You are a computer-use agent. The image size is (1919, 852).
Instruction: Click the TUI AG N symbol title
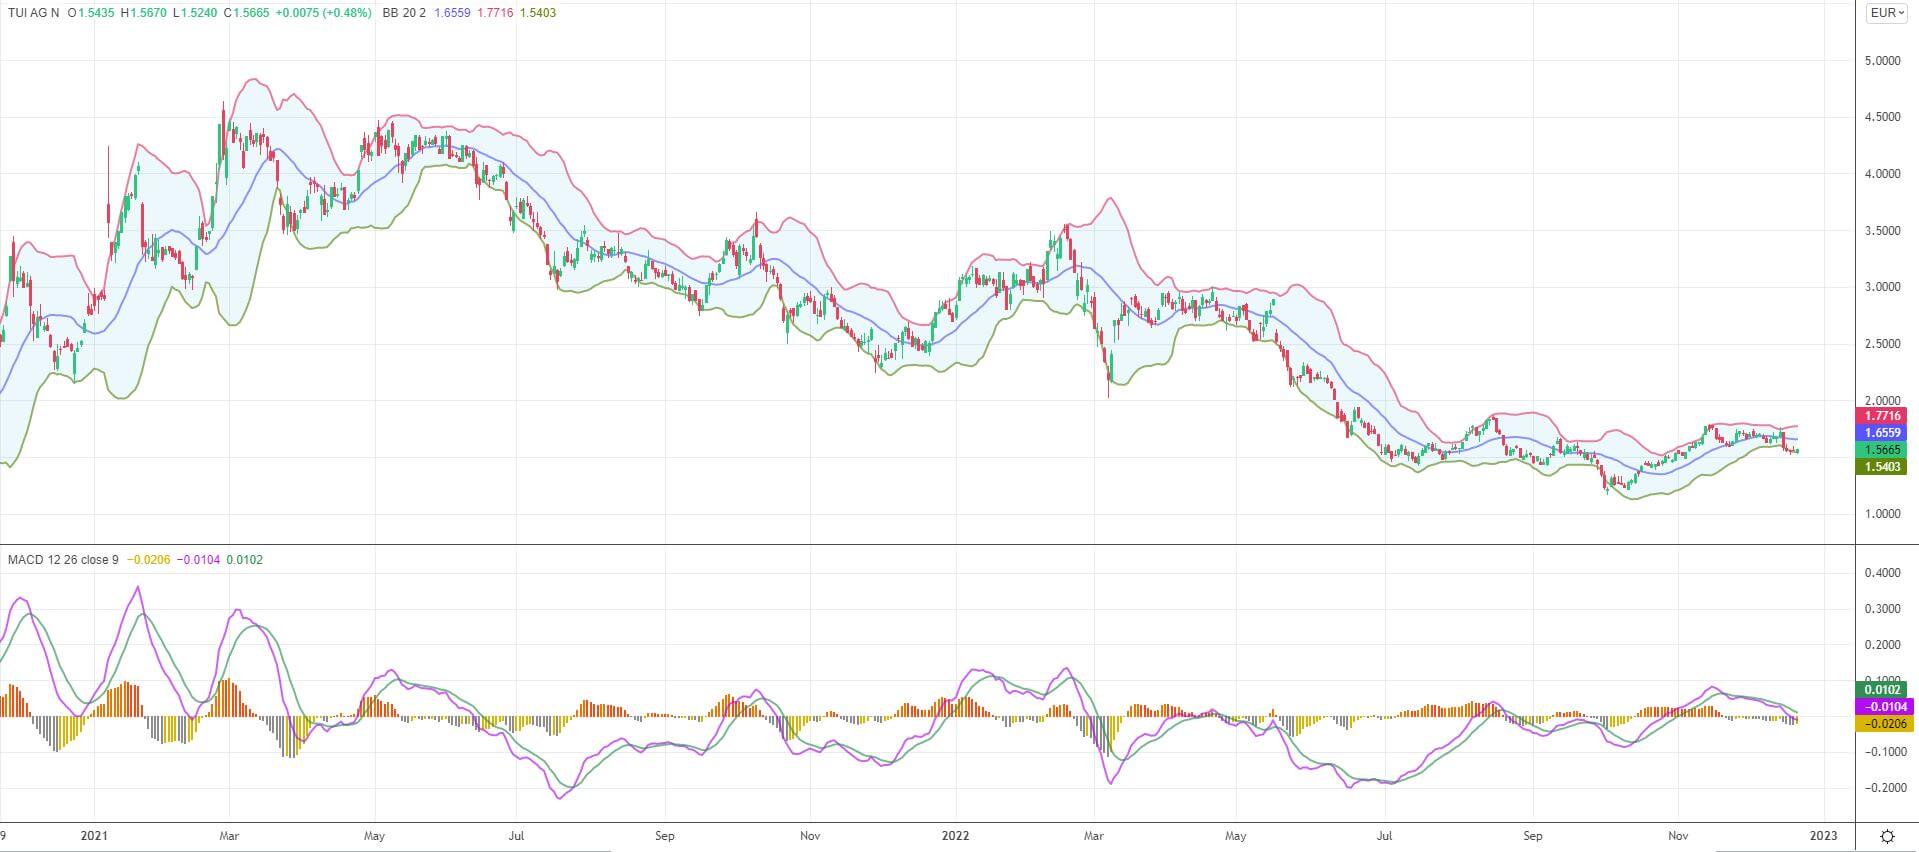33,13
